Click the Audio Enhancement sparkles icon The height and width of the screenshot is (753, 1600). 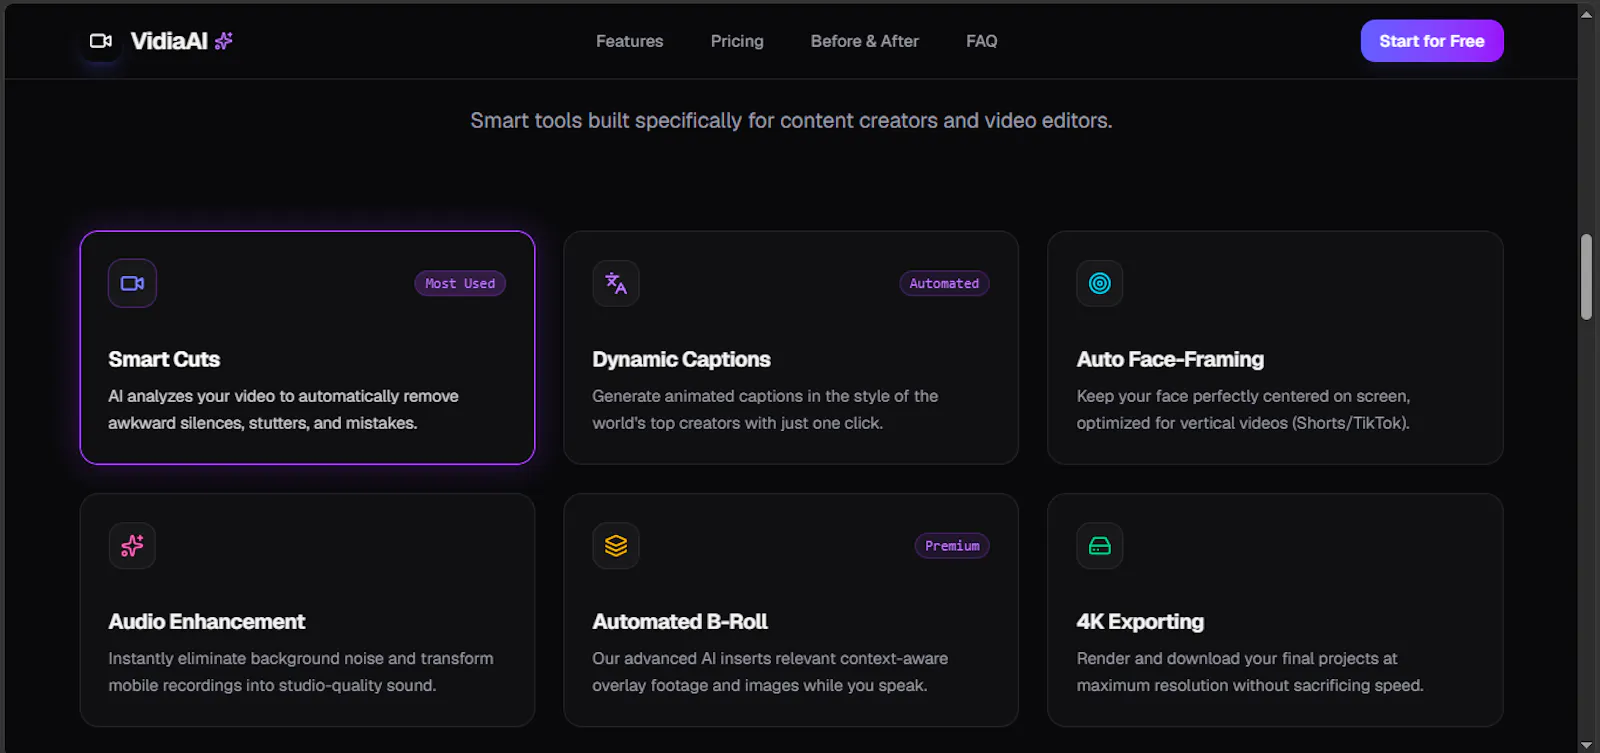(132, 546)
